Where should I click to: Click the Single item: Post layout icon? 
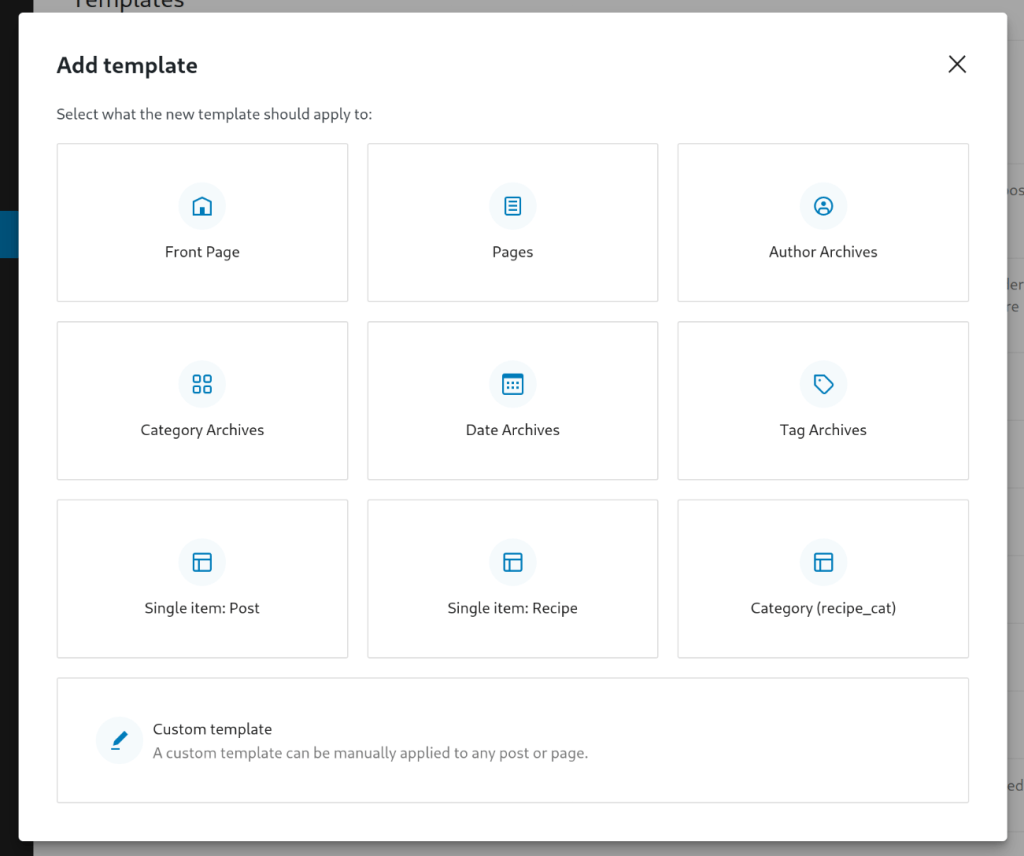tap(202, 563)
